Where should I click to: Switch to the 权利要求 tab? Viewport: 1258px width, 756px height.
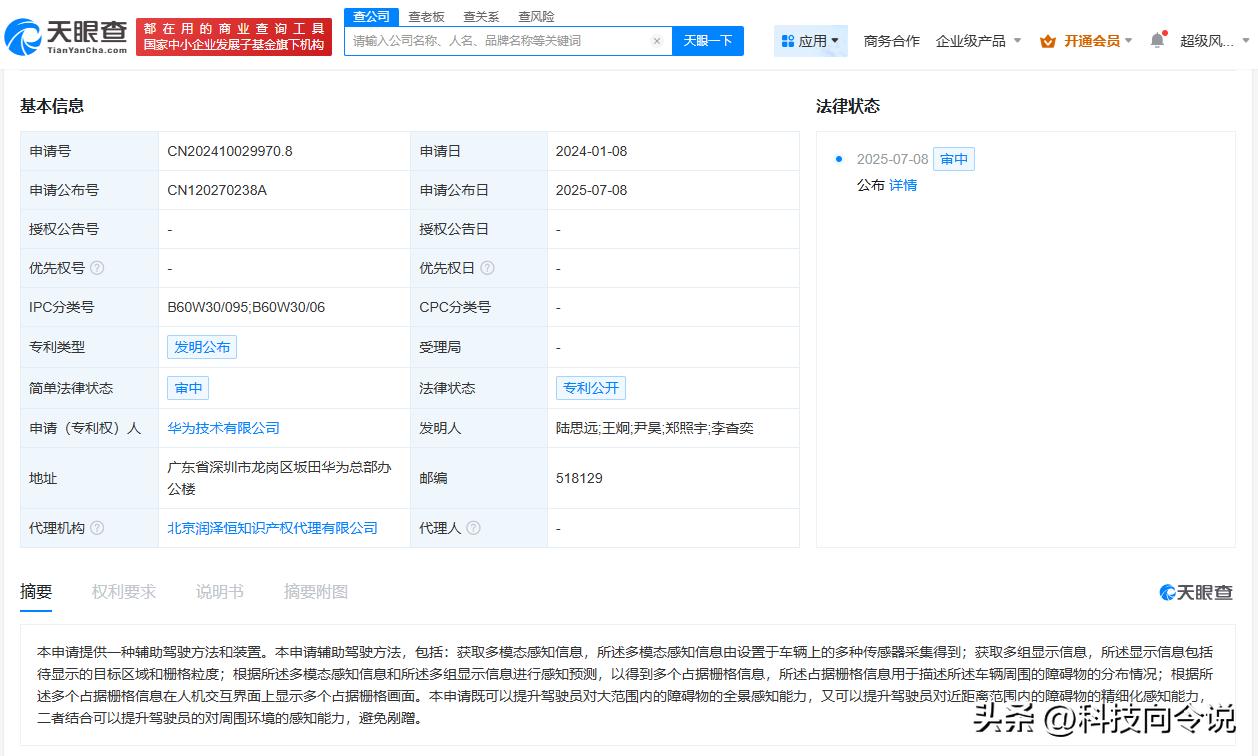coord(124,592)
